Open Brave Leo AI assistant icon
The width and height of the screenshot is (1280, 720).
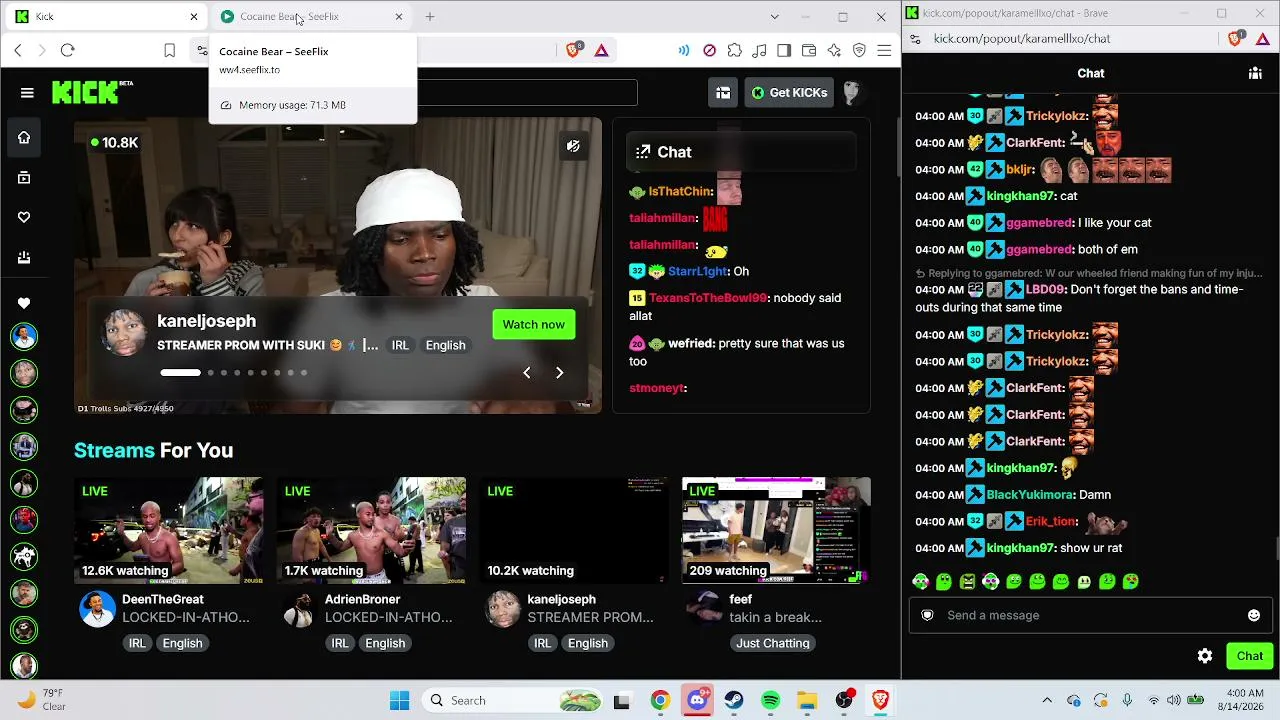point(834,50)
